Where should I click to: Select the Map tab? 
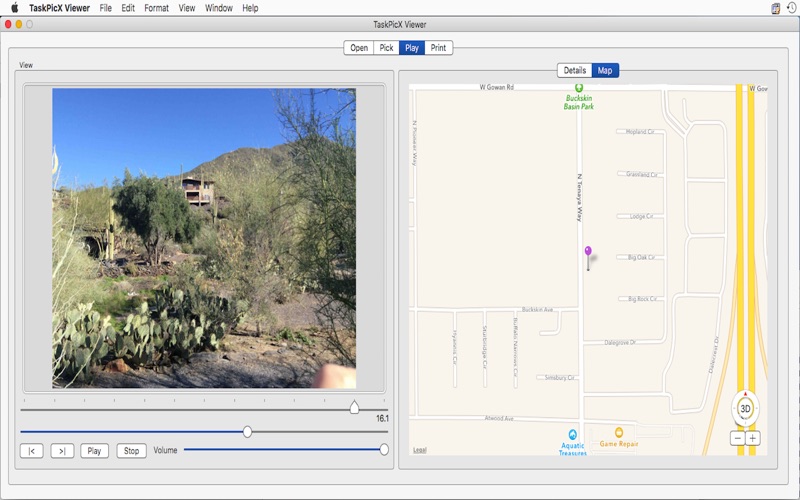coord(605,70)
